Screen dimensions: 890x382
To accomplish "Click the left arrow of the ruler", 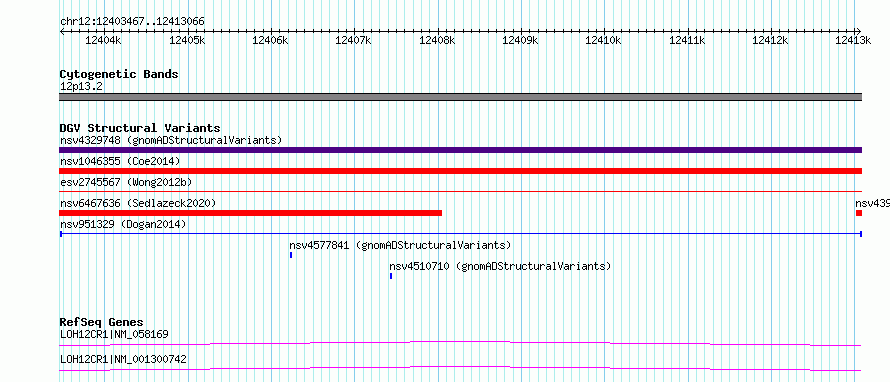I will (62, 31).
